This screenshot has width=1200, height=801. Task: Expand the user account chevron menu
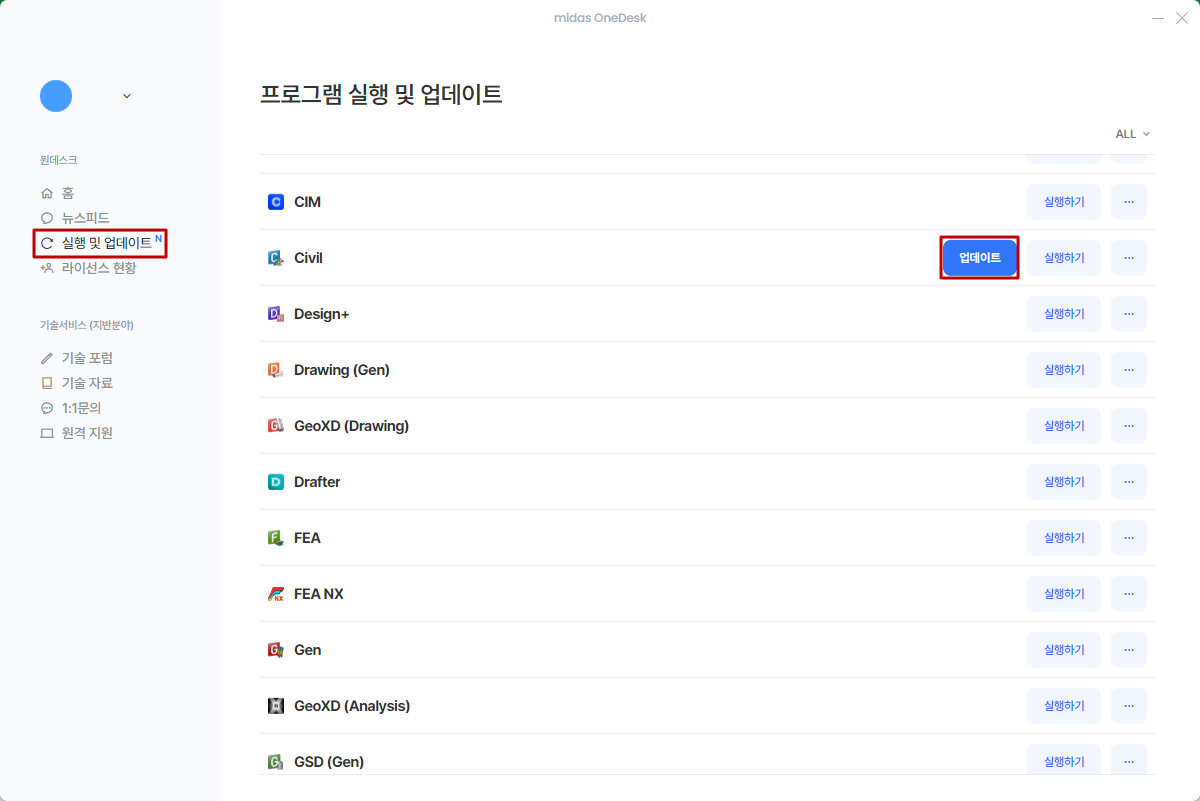coord(126,96)
